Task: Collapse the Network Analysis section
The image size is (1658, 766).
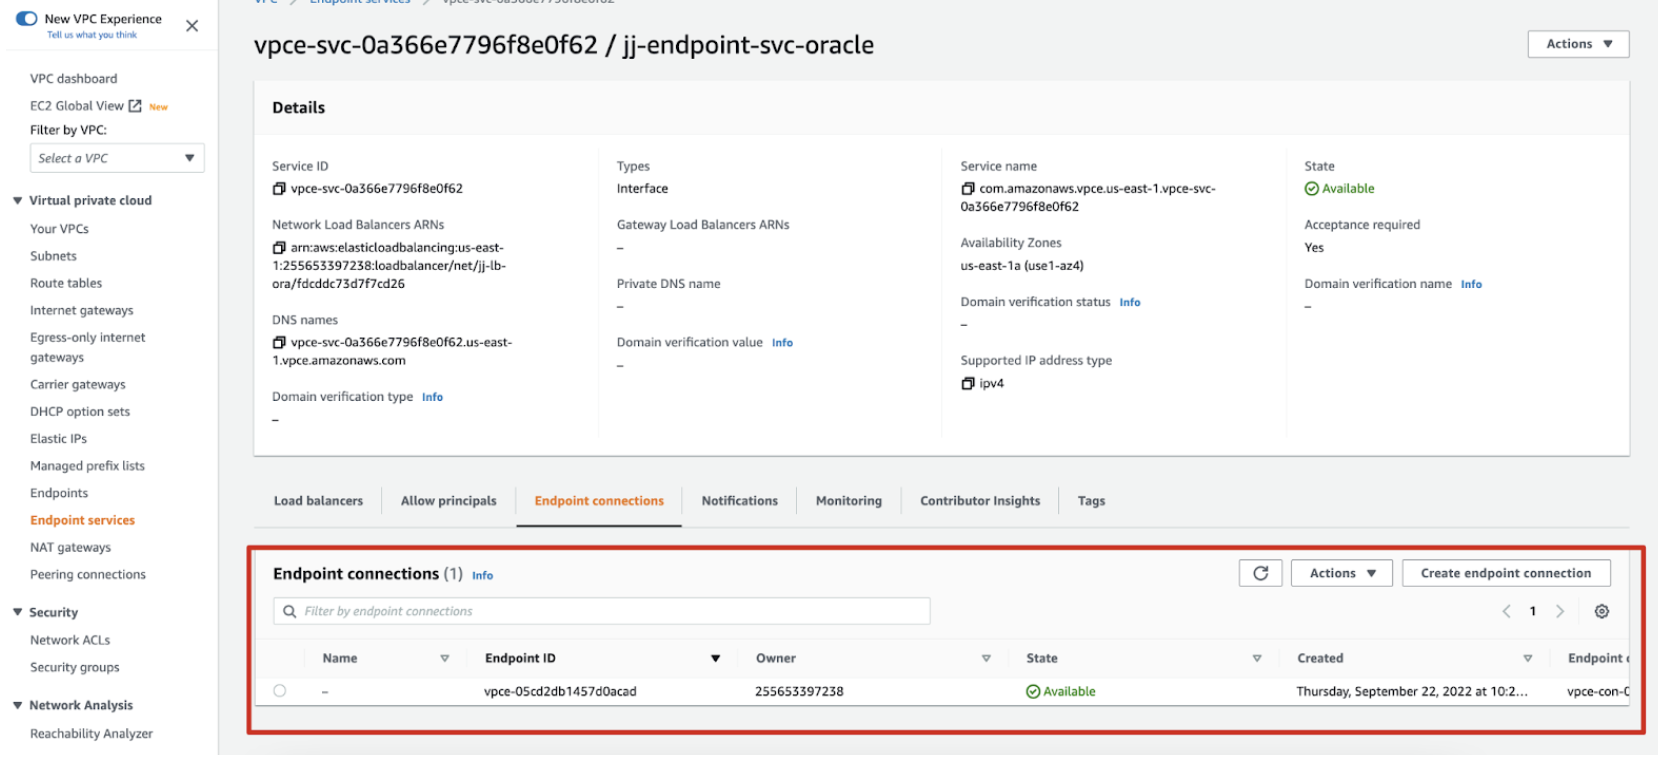Action: pyautogui.click(x=18, y=706)
